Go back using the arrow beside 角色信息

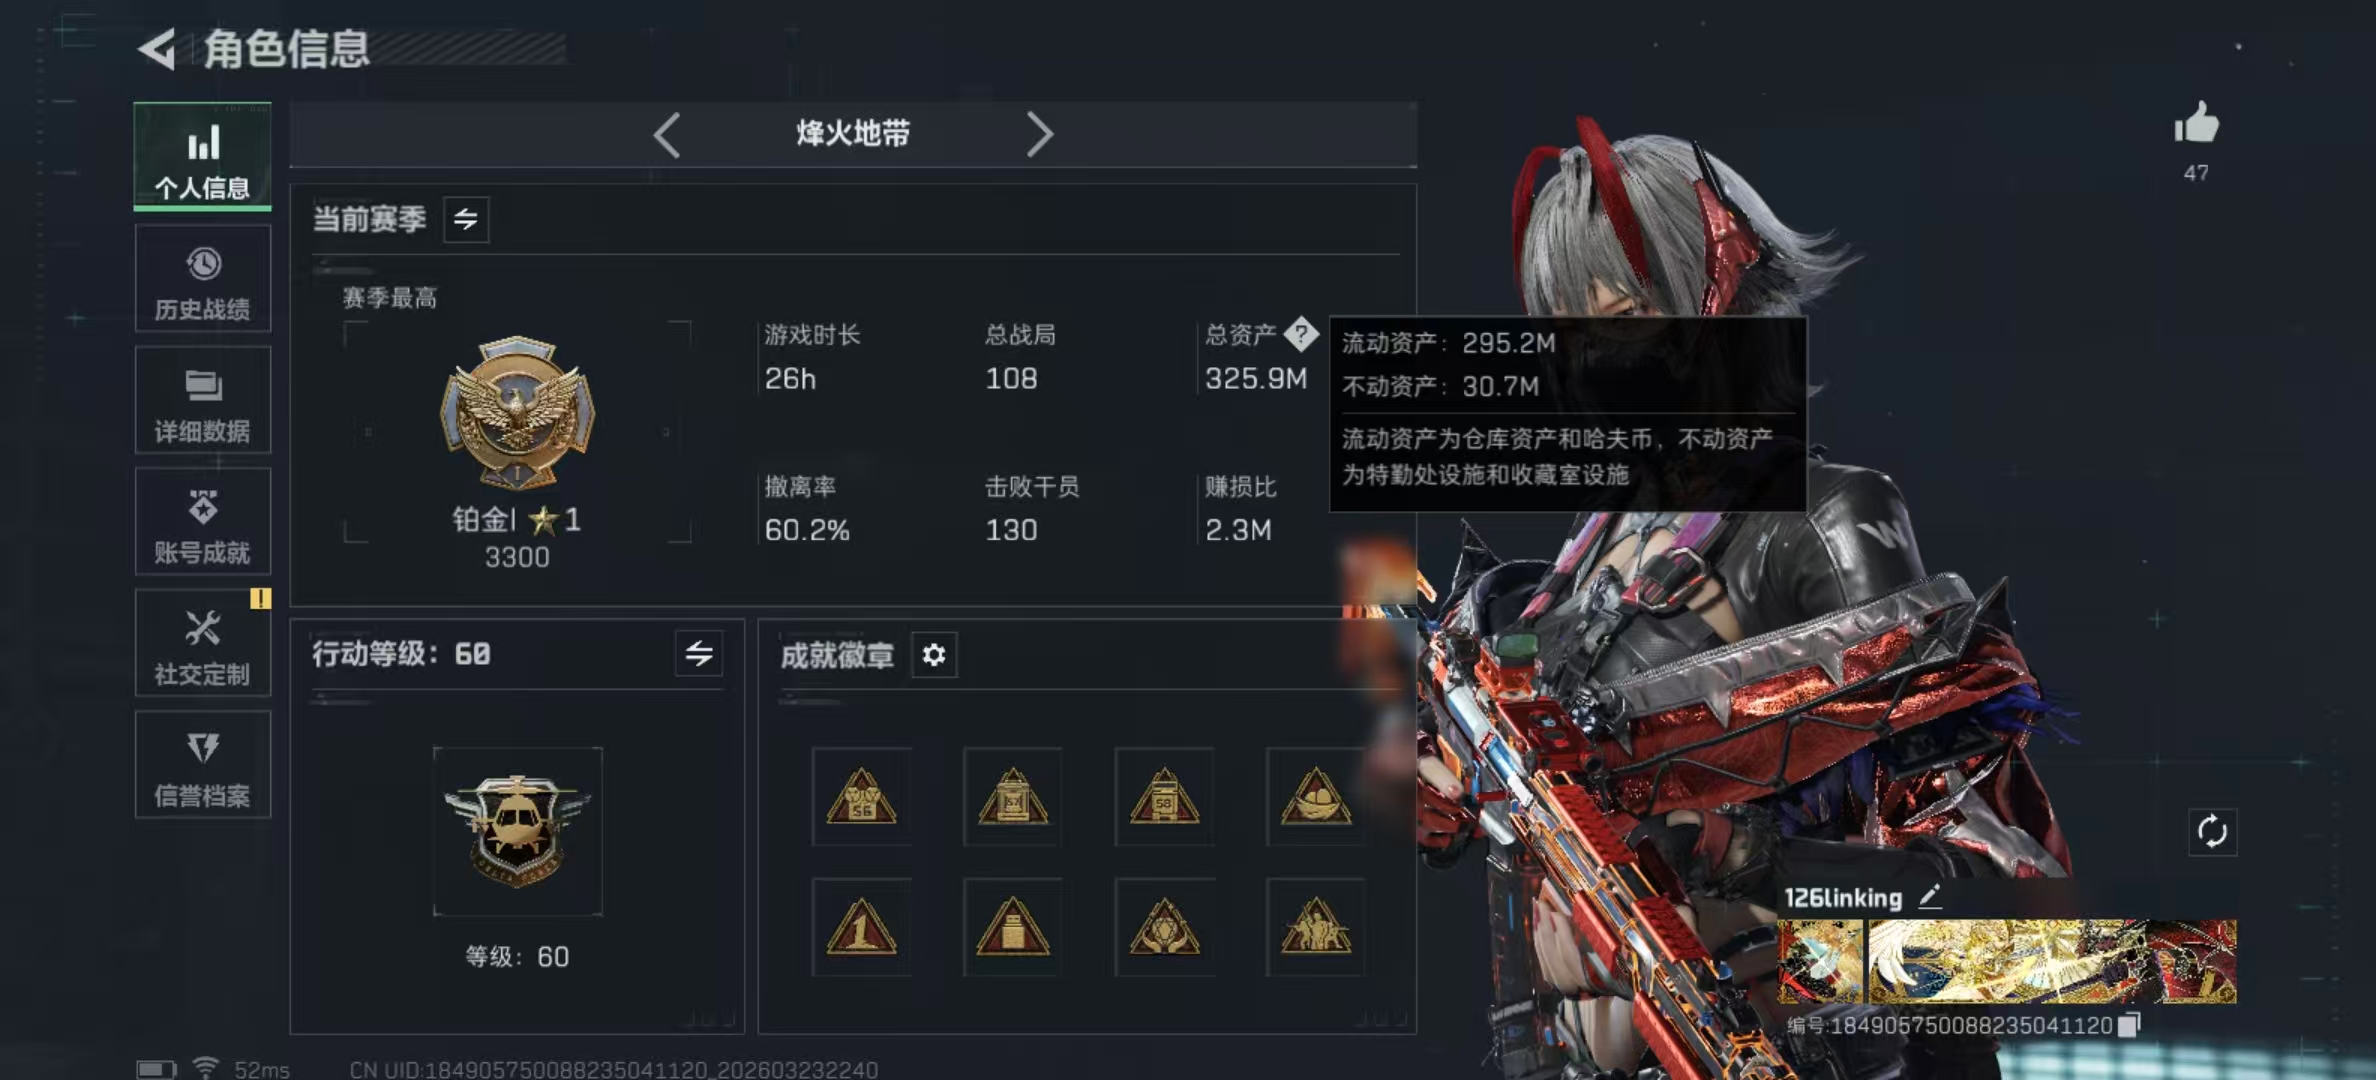click(x=157, y=49)
